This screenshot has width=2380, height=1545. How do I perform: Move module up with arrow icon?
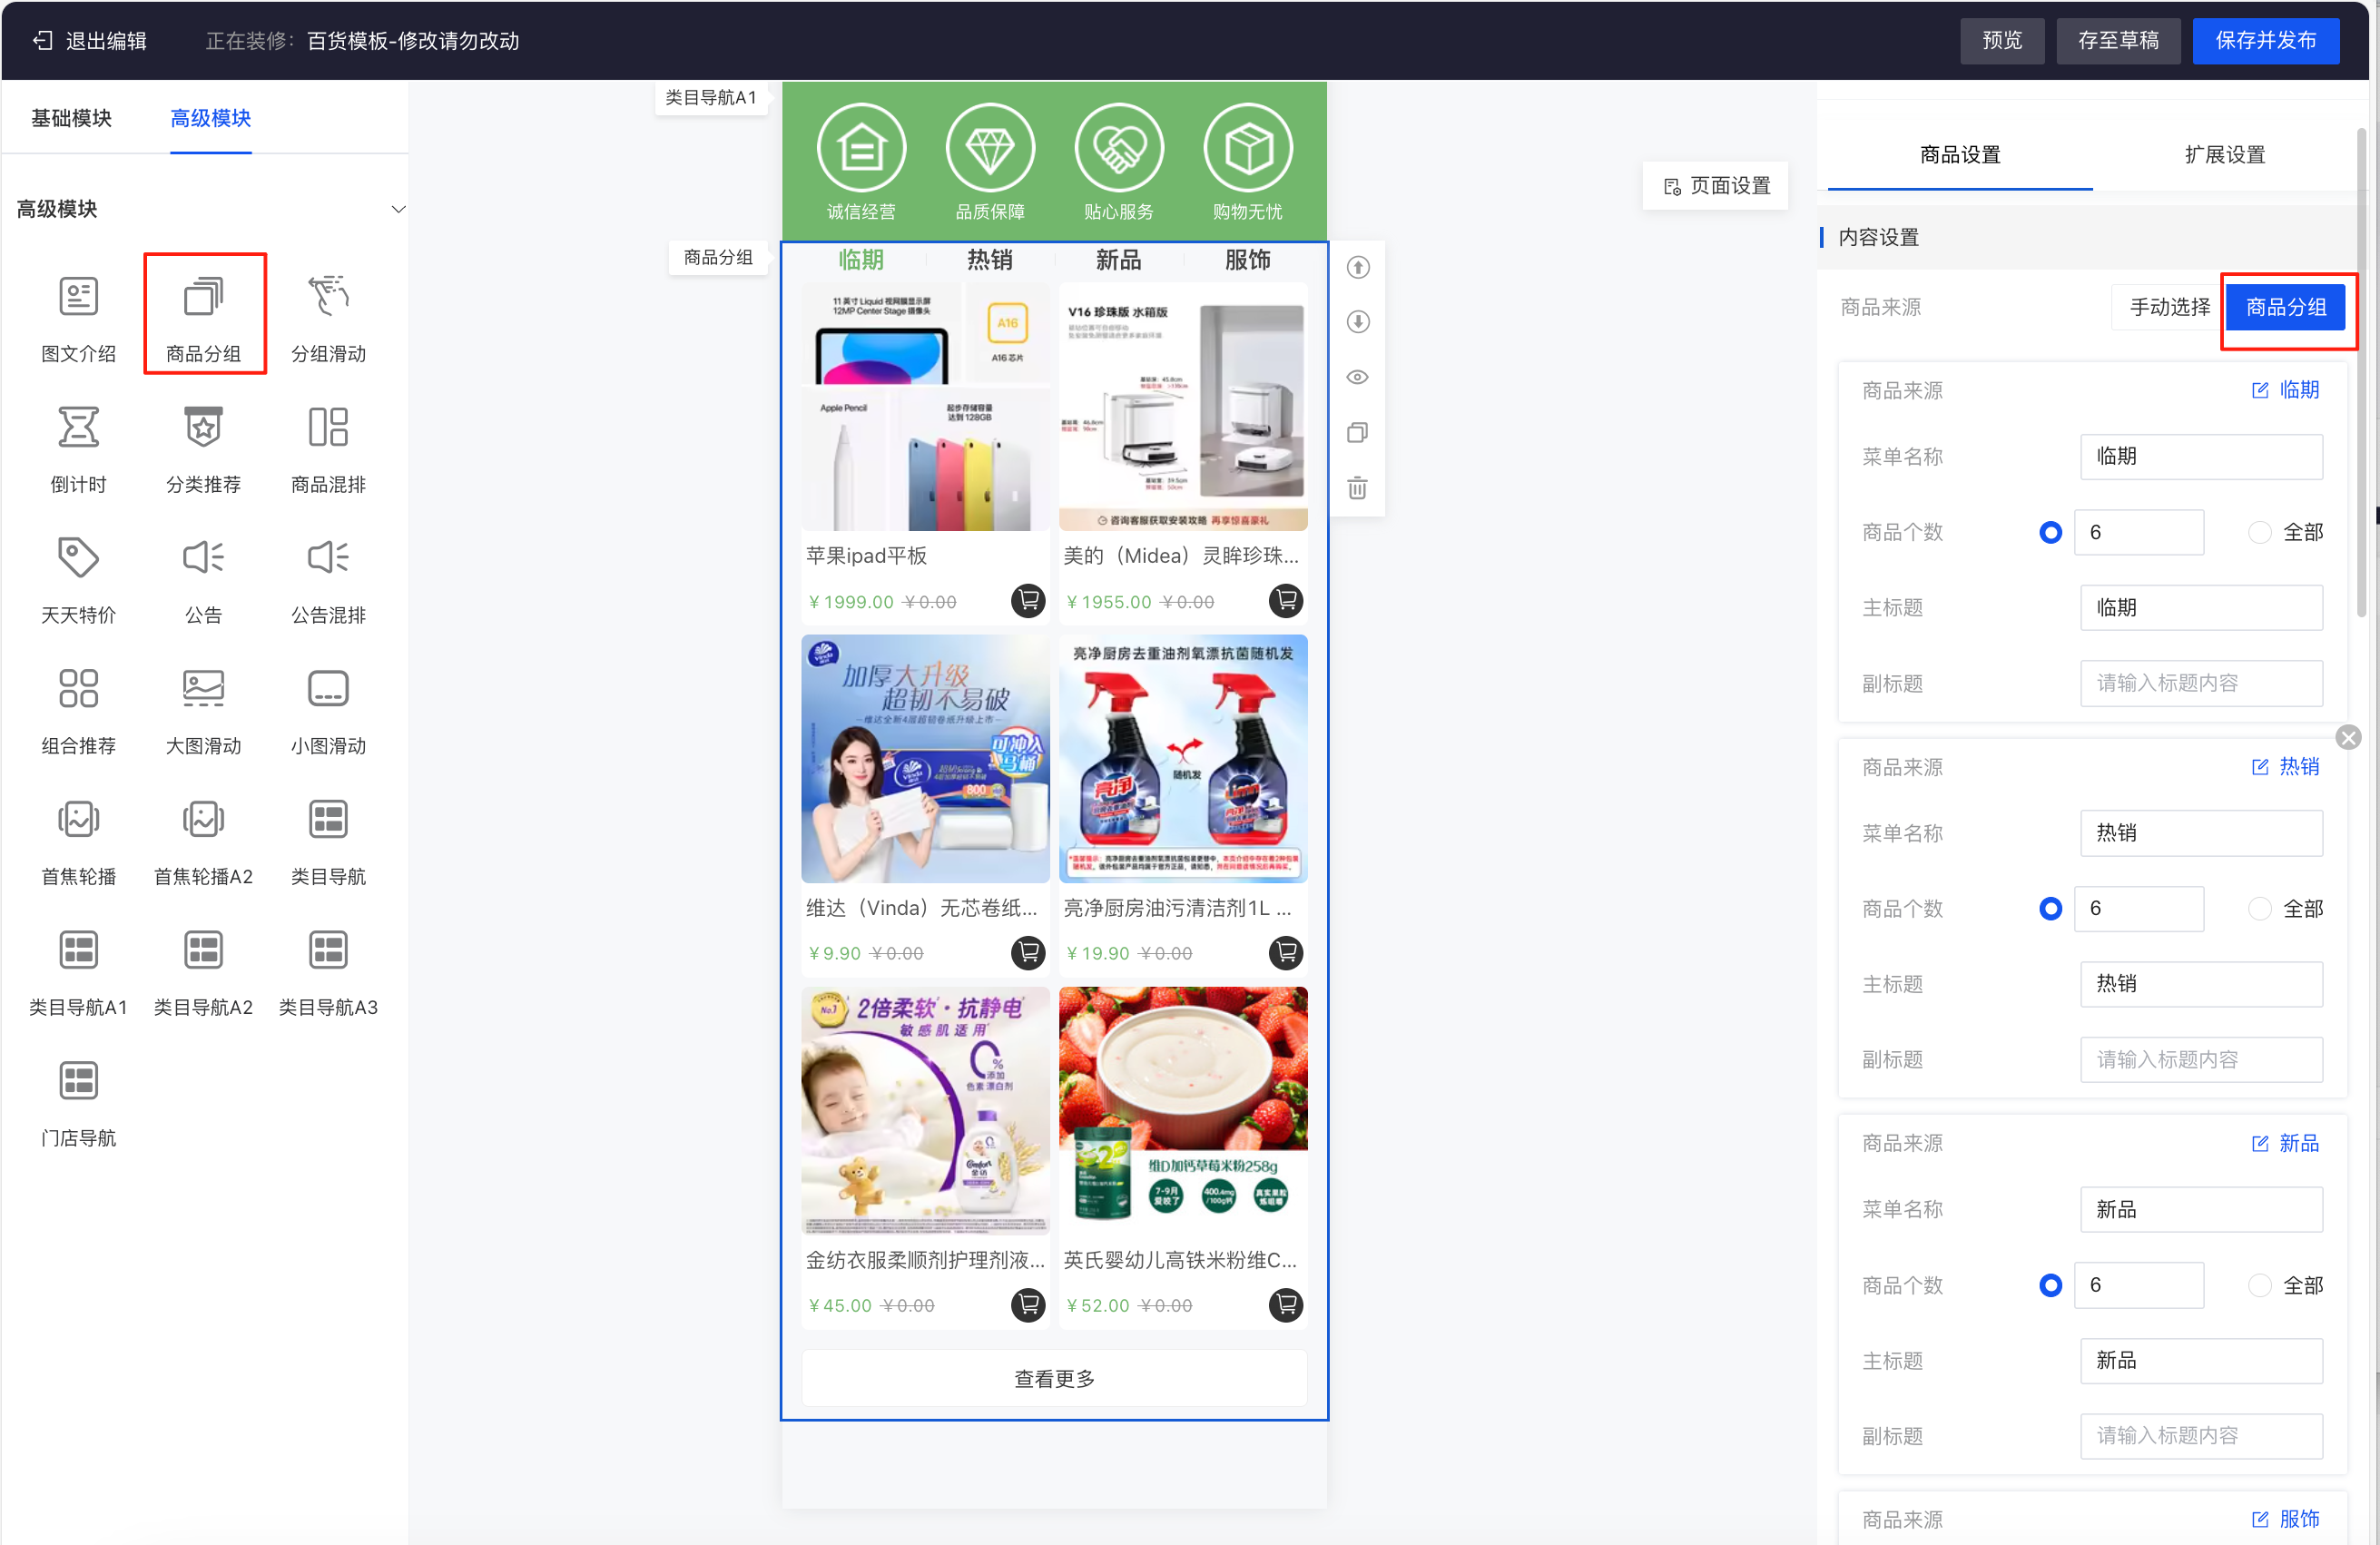[x=1357, y=267]
